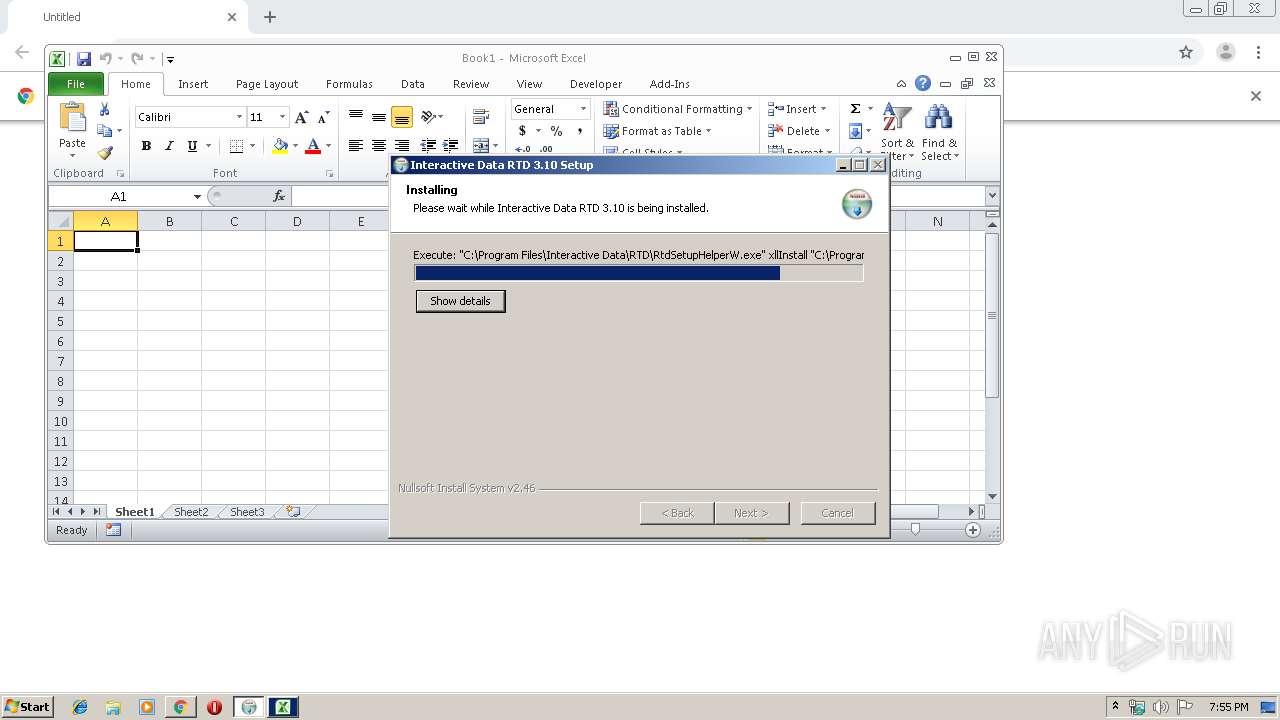This screenshot has width=1280, height=720.
Task: Toggle Italic formatting
Action: 169,146
